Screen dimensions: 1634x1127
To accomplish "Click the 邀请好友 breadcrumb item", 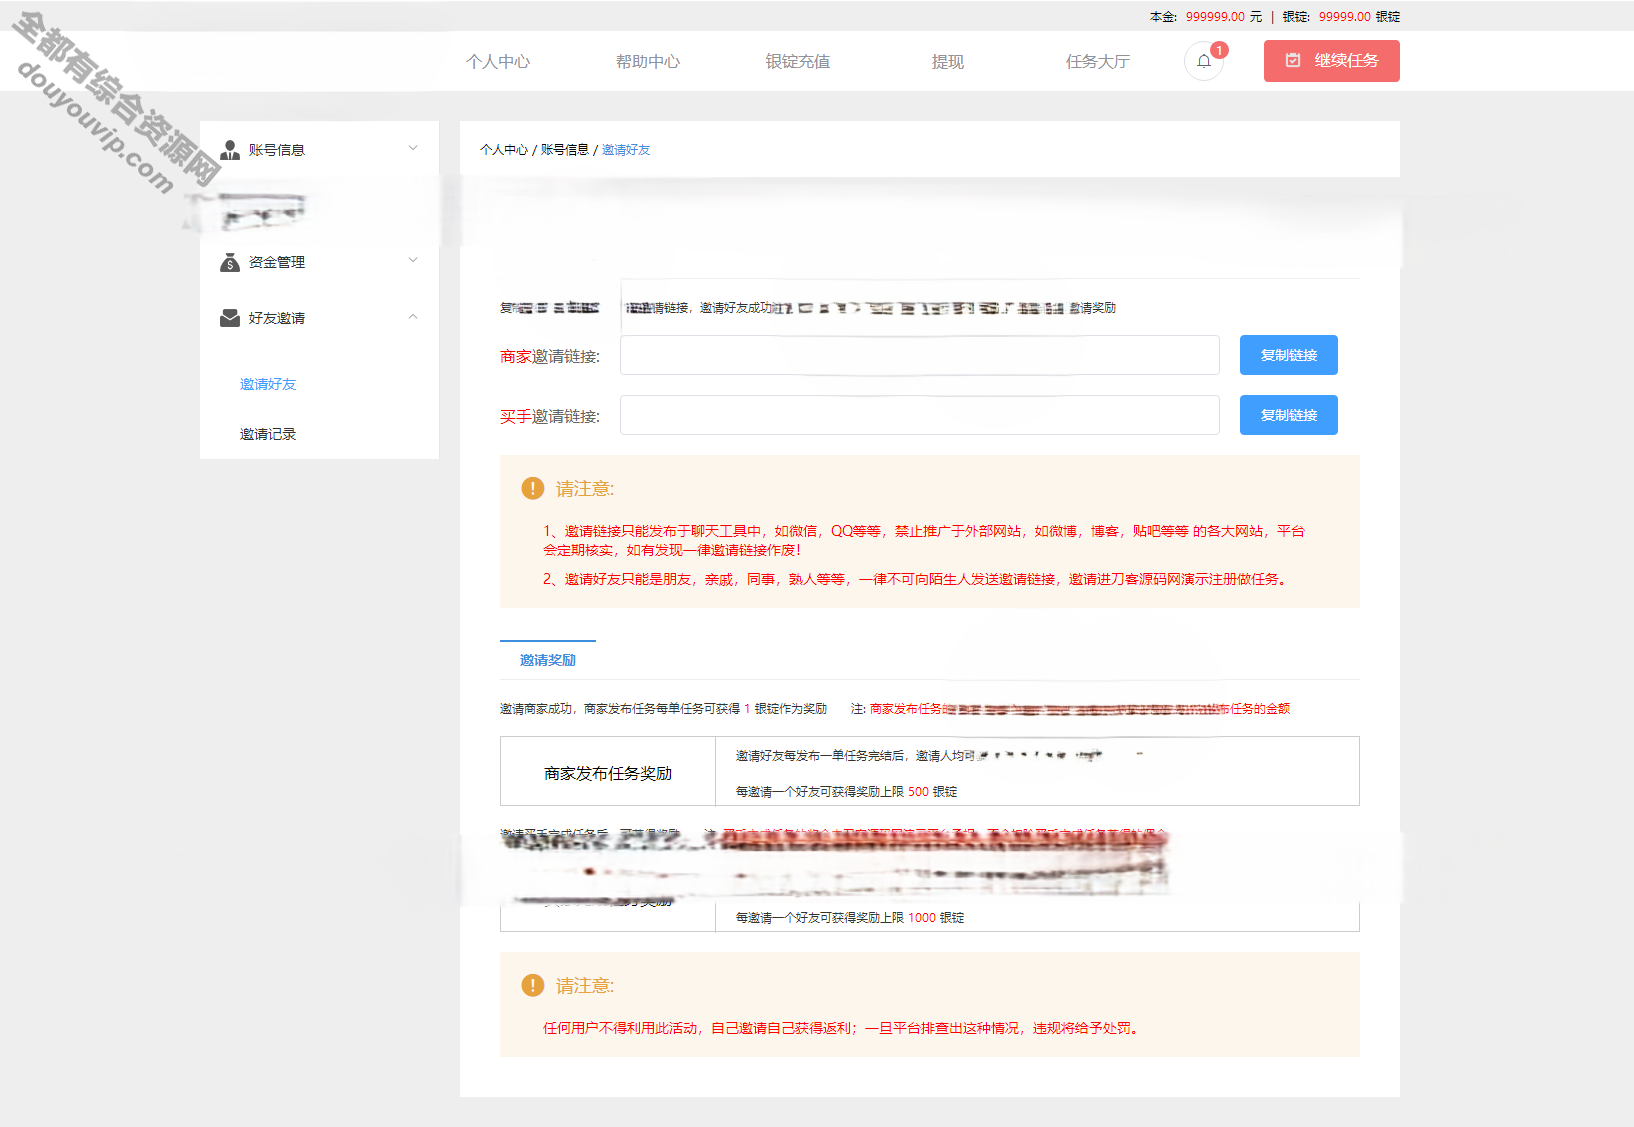I will (x=626, y=150).
